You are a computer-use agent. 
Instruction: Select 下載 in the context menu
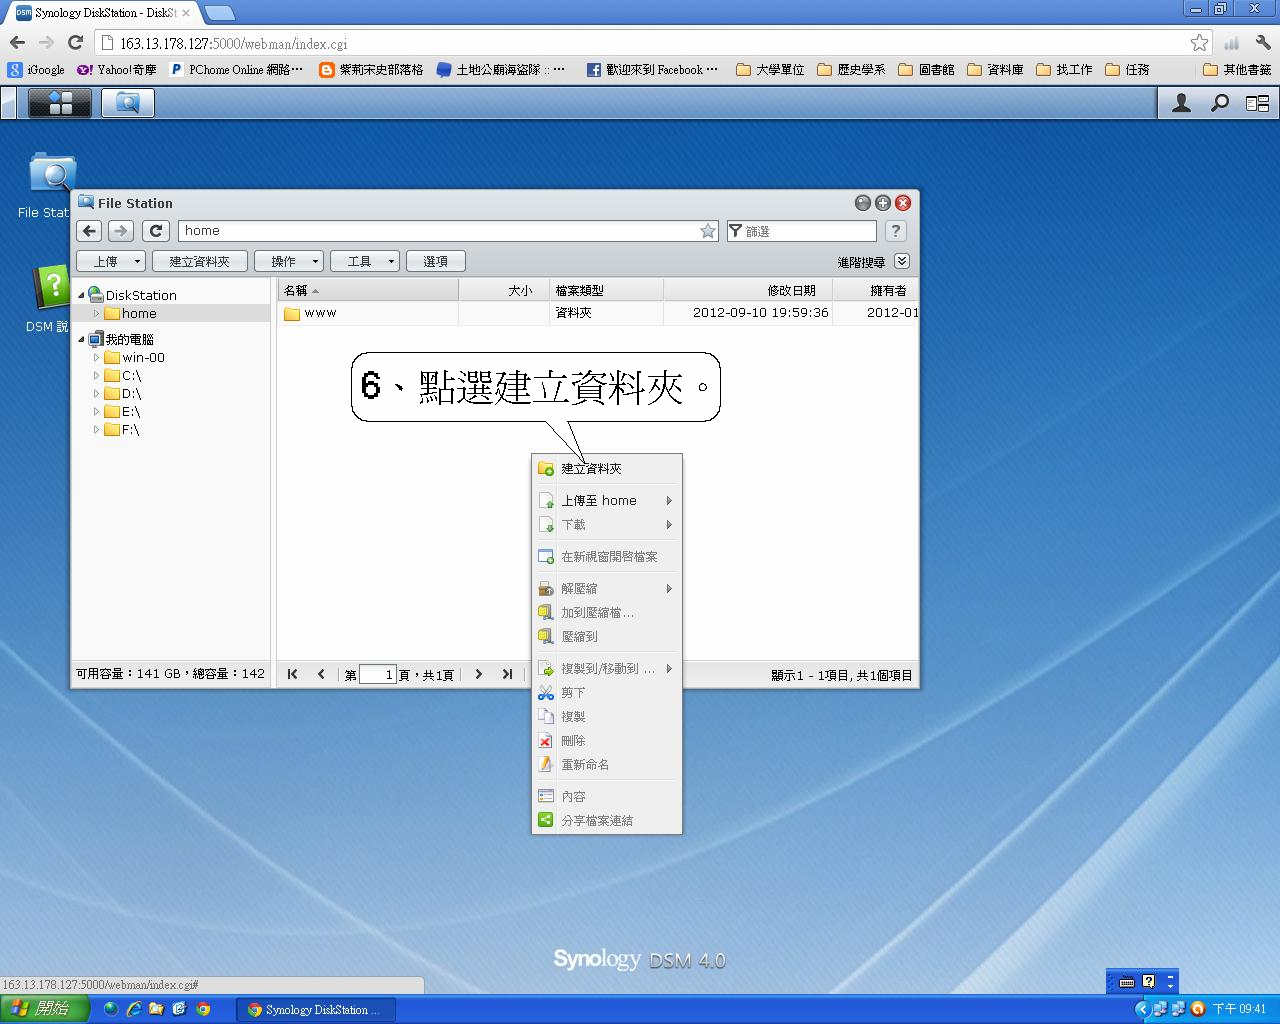607,524
